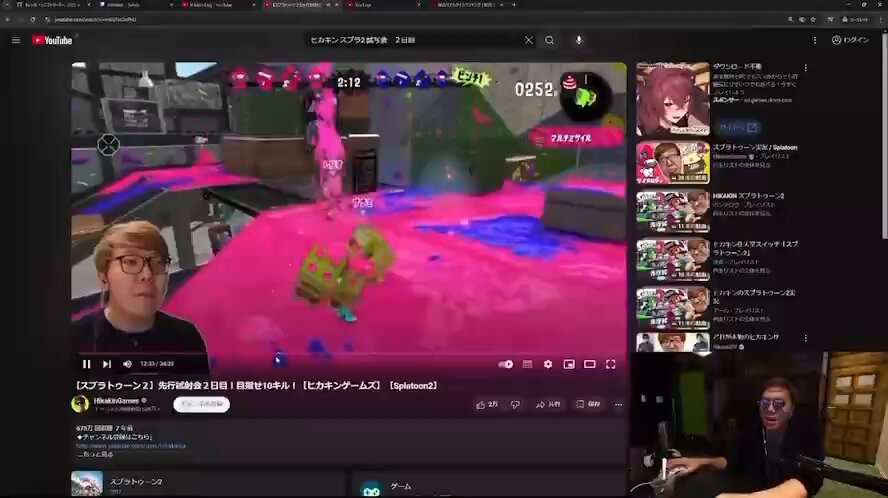888x498 pixels.
Task: Enable miniplayer mode
Action: tap(569, 364)
